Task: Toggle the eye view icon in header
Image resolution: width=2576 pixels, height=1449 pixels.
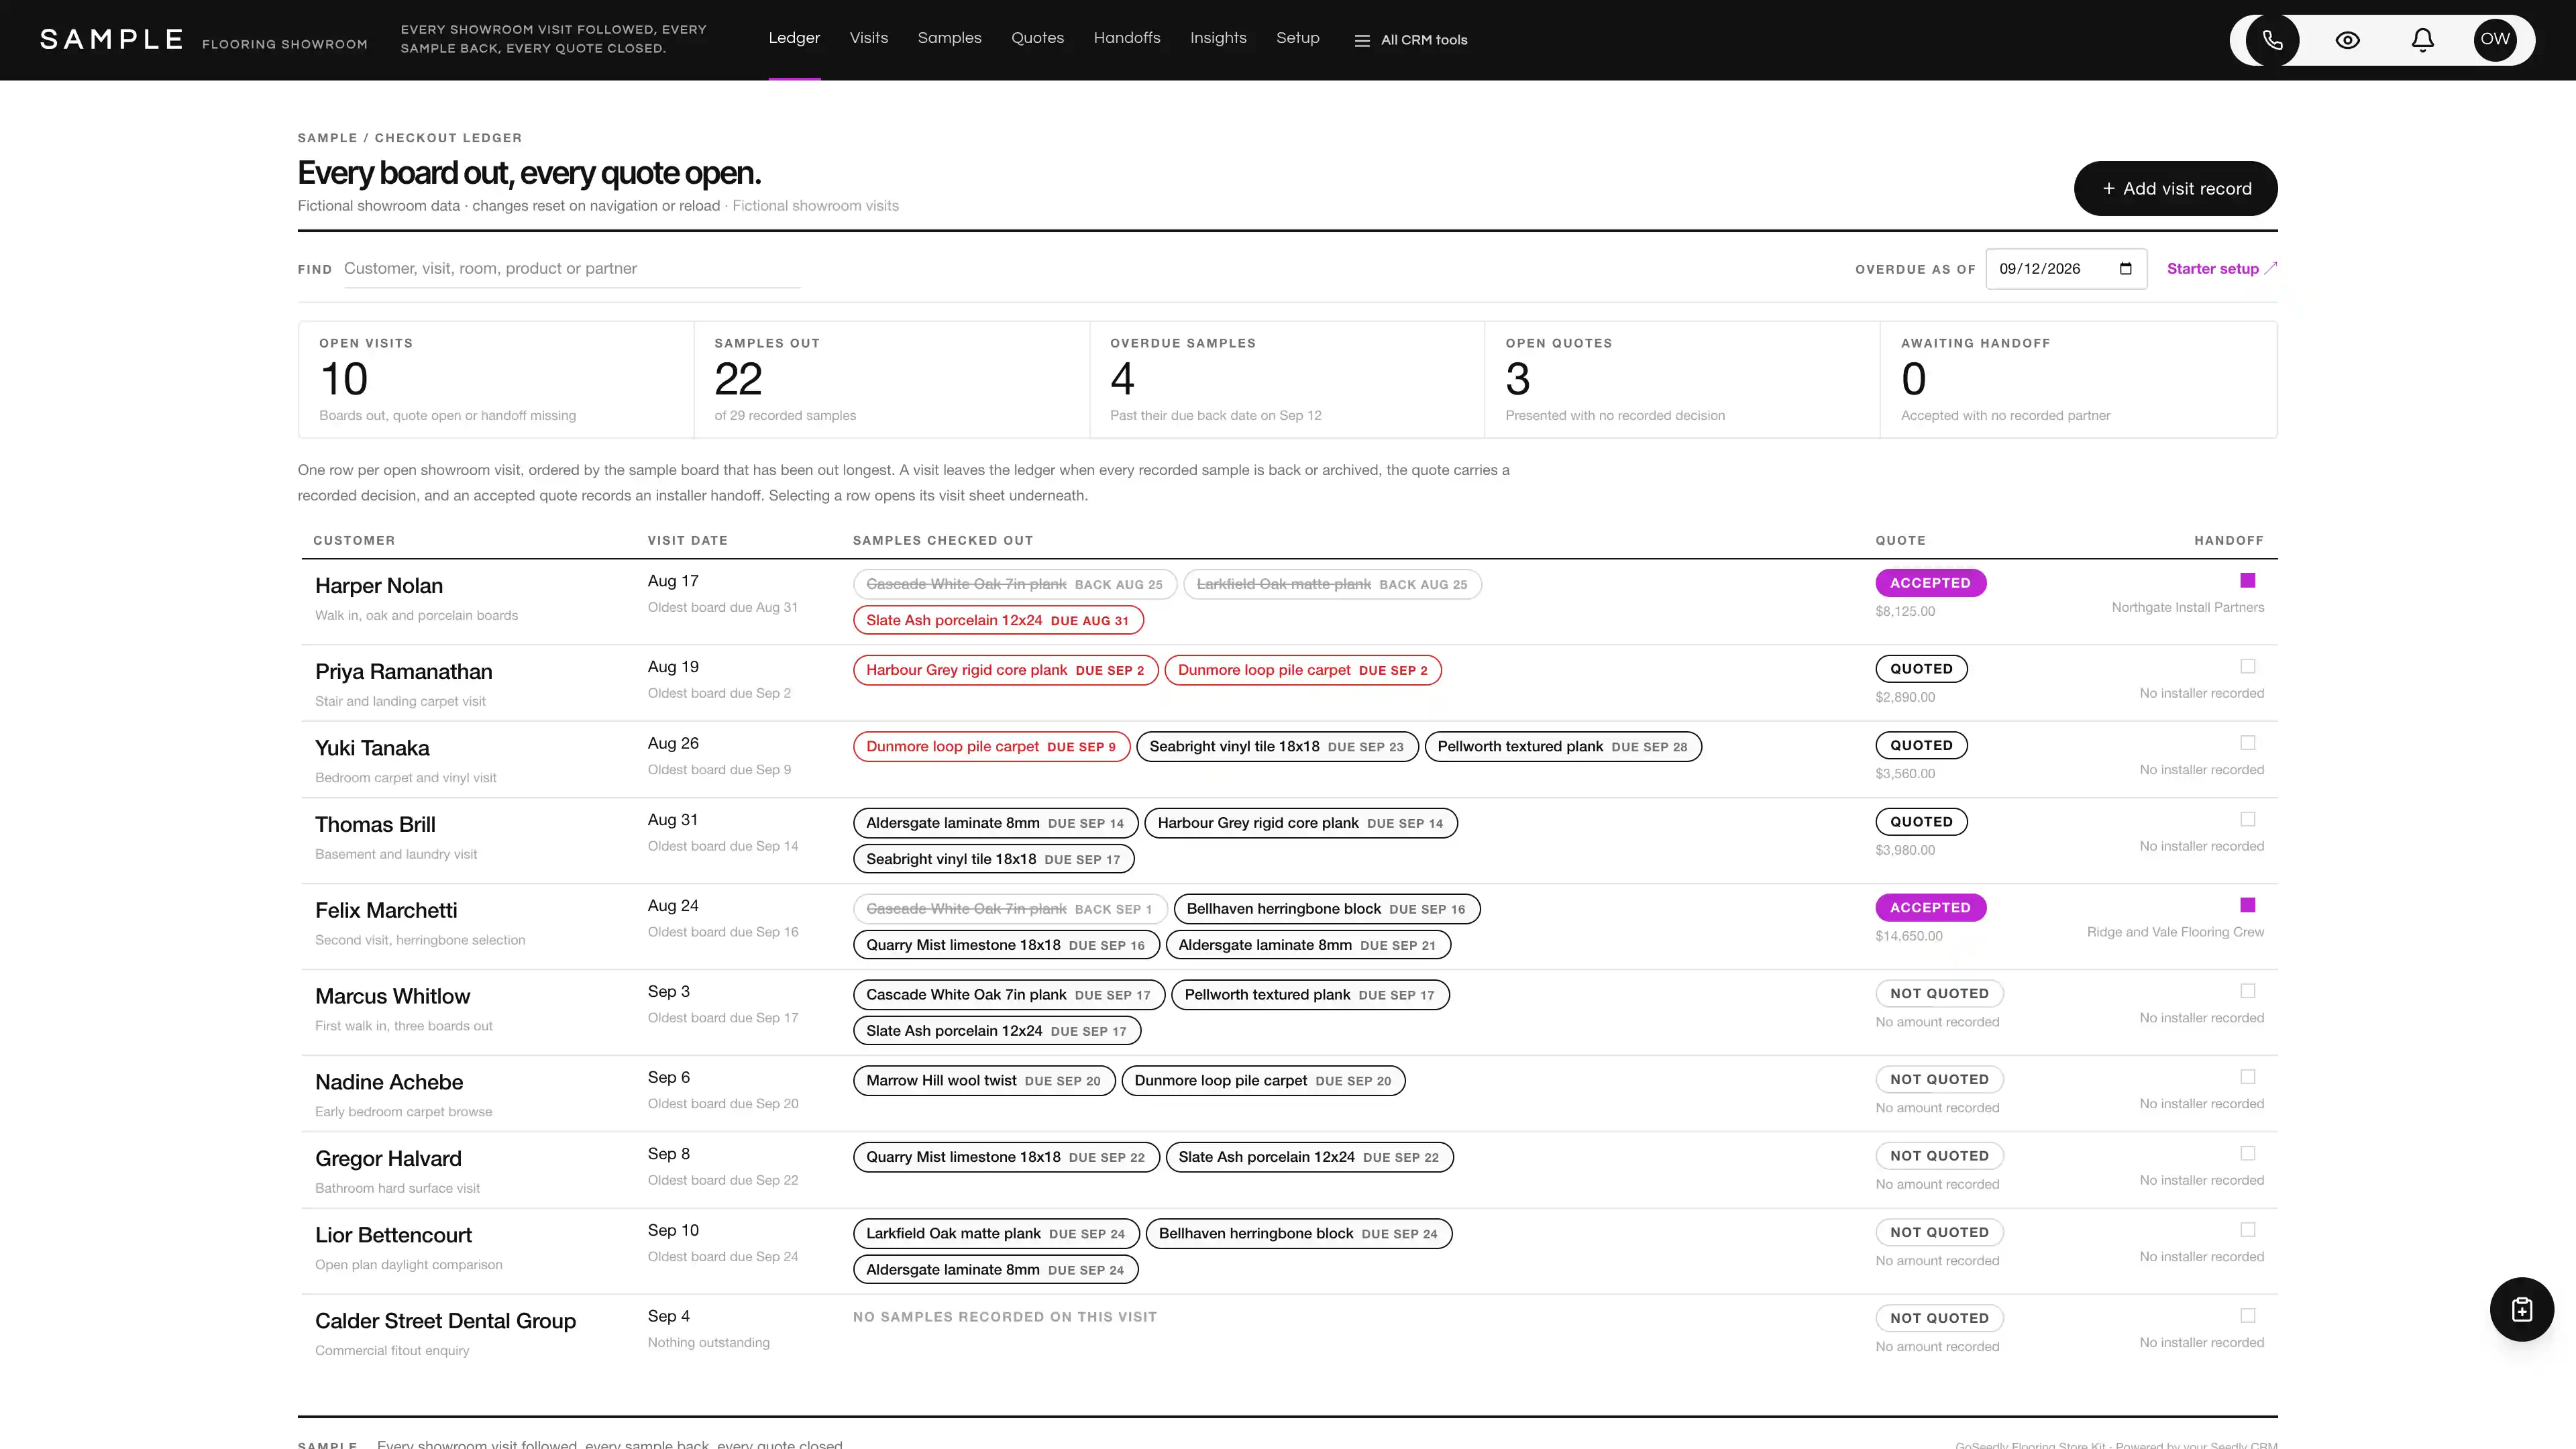Action: 2347,40
